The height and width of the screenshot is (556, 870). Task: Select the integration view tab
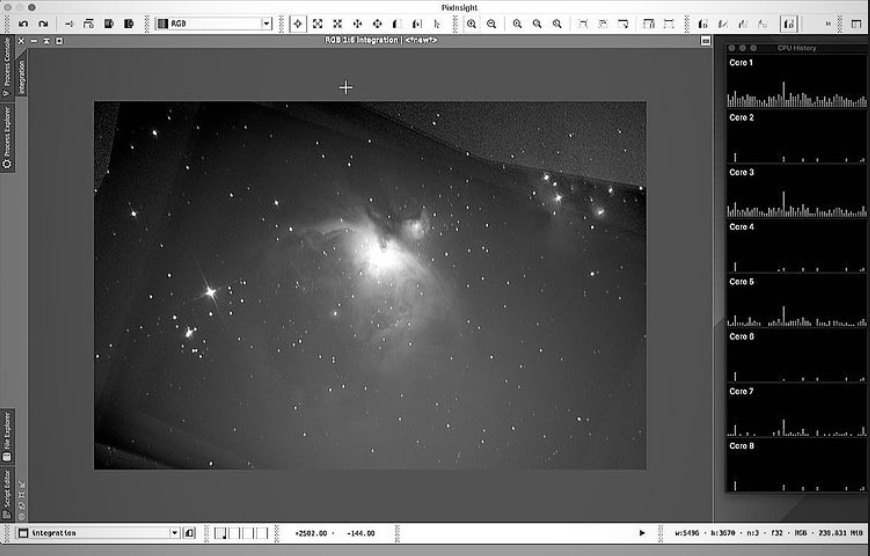pos(20,75)
